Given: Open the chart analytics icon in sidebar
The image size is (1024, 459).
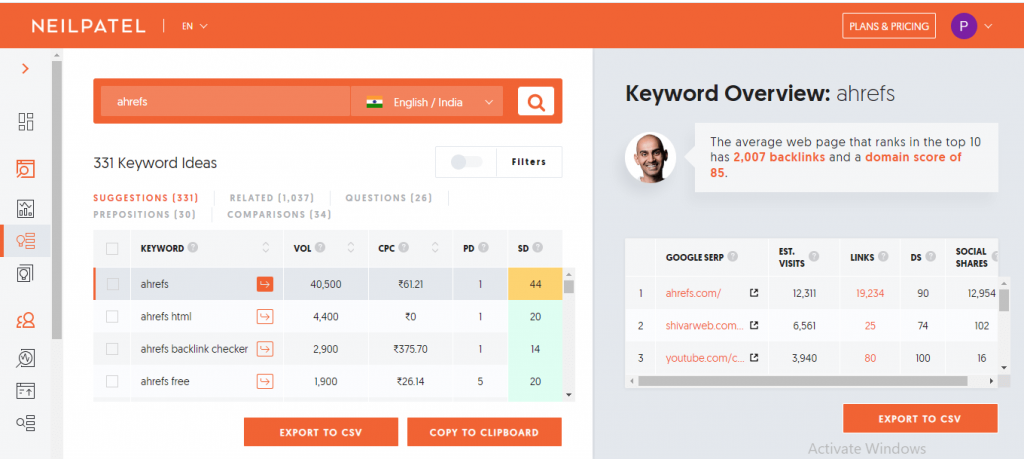Looking at the screenshot, I should point(25,209).
